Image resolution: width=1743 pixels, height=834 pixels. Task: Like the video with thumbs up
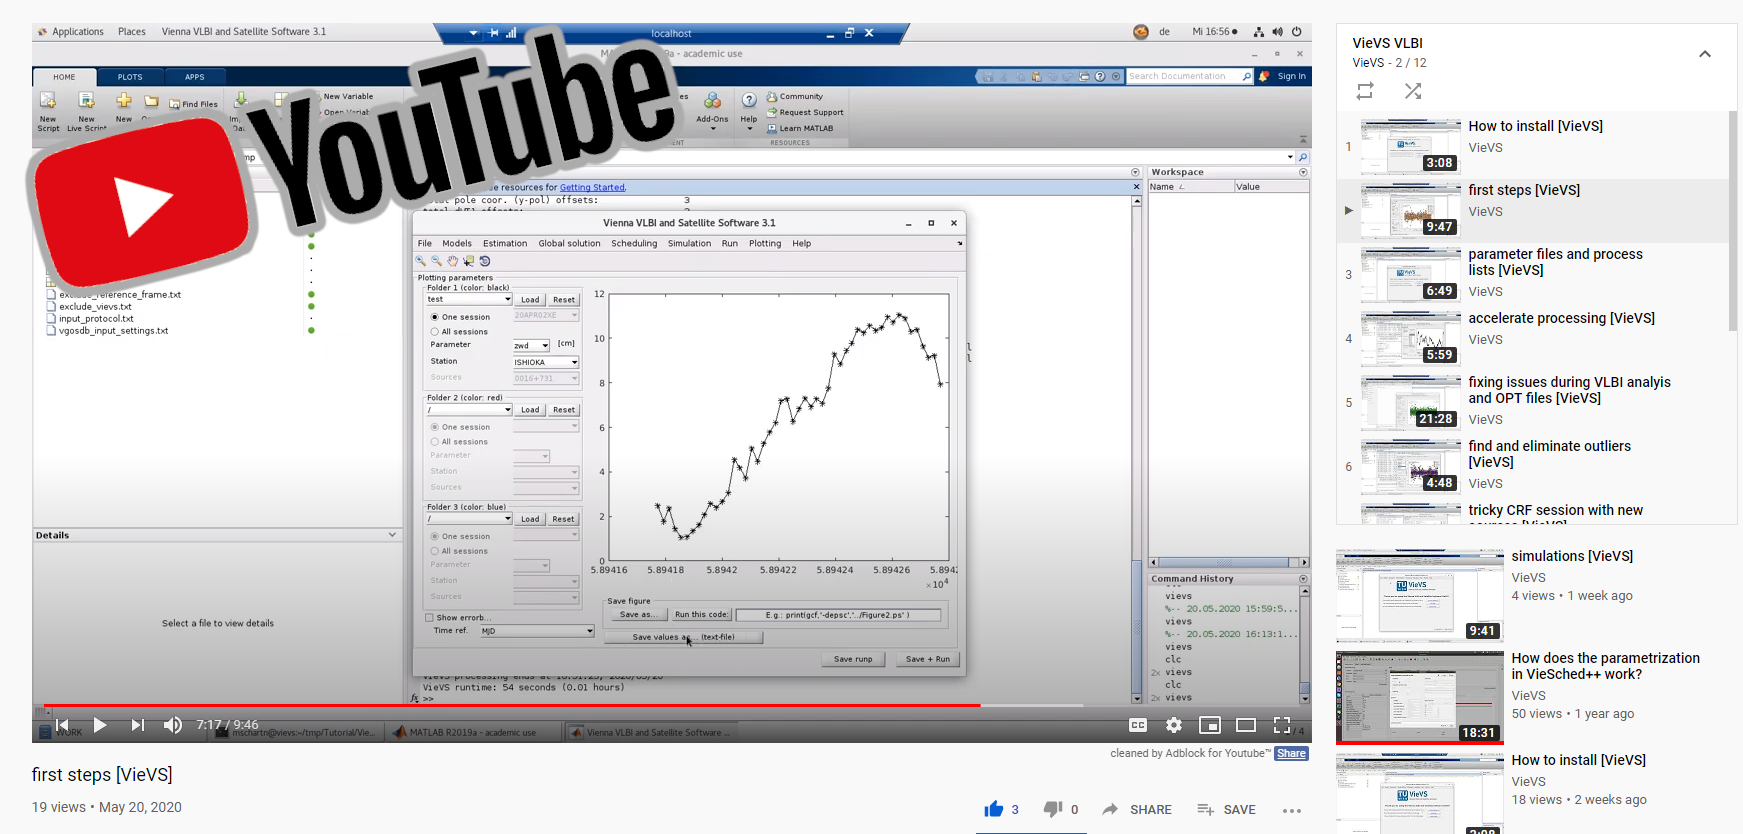tap(993, 809)
